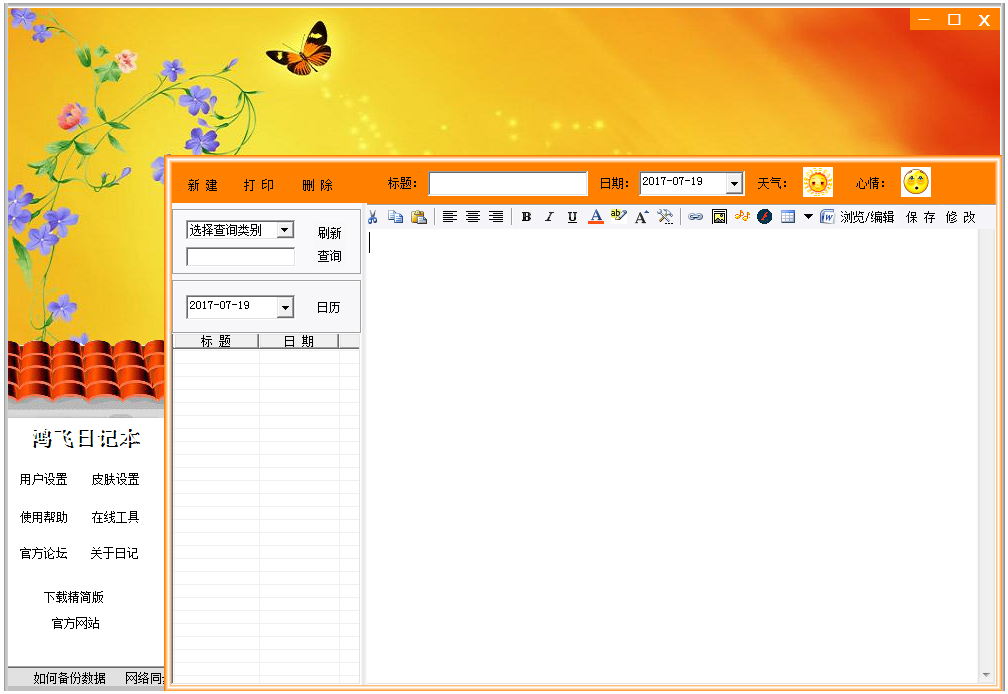Toggle italic formatting
1008x694 pixels.
point(549,216)
